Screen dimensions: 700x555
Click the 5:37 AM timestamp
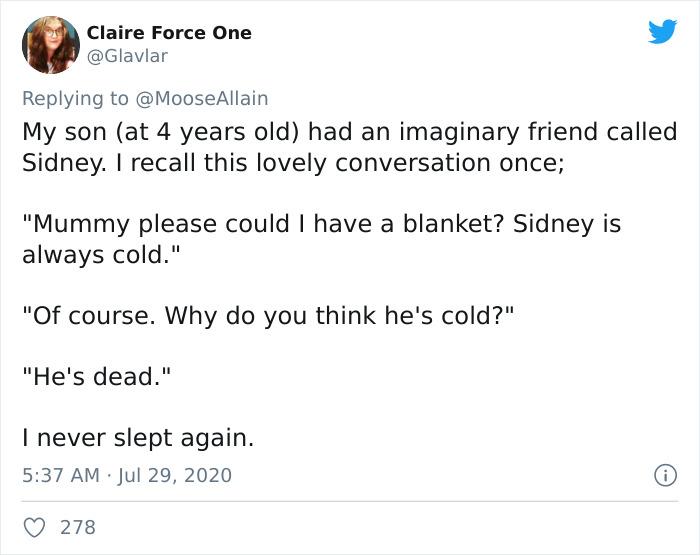[x=62, y=475]
